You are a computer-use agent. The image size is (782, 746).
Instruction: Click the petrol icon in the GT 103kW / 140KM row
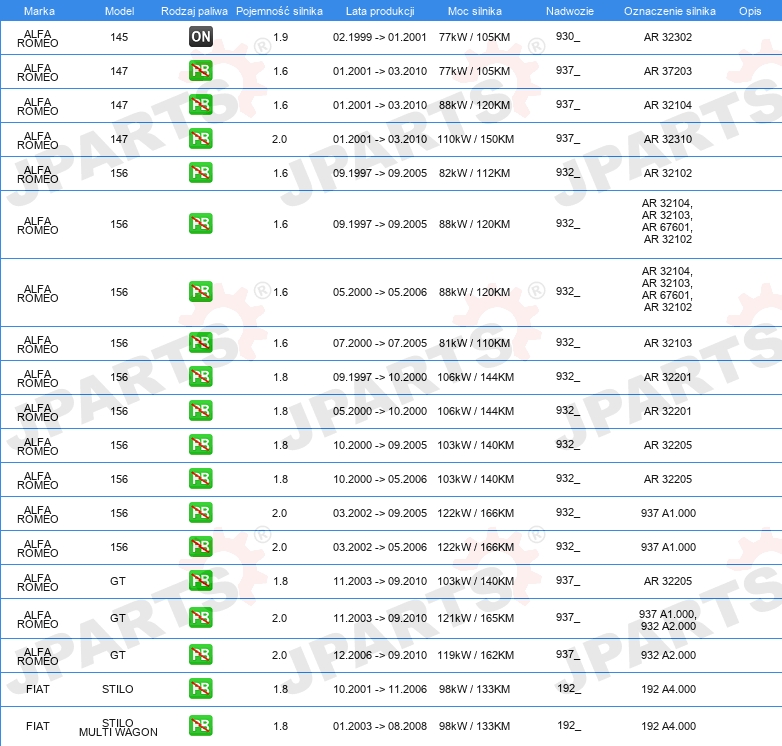[200, 580]
